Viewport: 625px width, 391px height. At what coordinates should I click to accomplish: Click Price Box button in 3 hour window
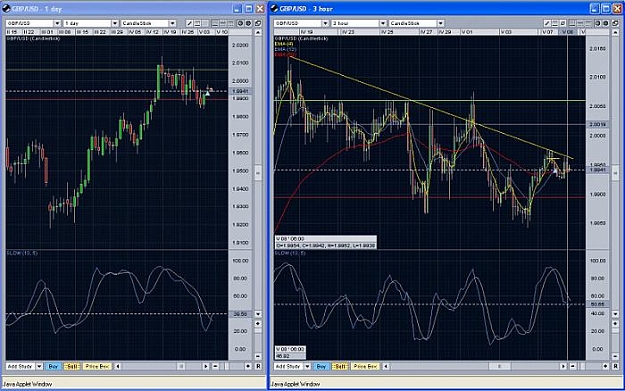tap(366, 366)
